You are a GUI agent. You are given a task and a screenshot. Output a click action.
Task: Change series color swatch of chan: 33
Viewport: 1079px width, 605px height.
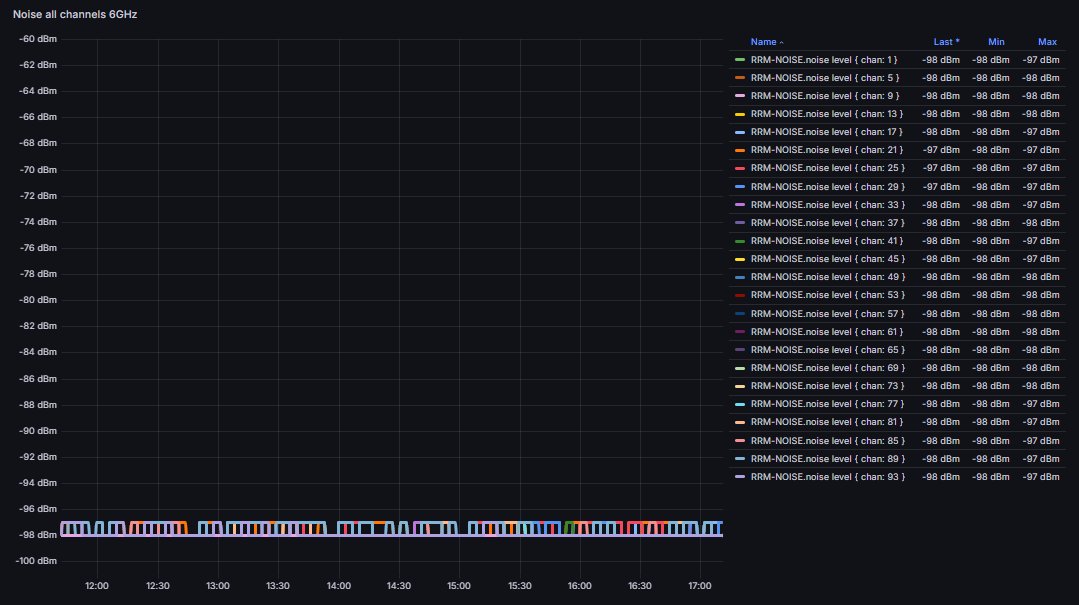tap(740, 204)
